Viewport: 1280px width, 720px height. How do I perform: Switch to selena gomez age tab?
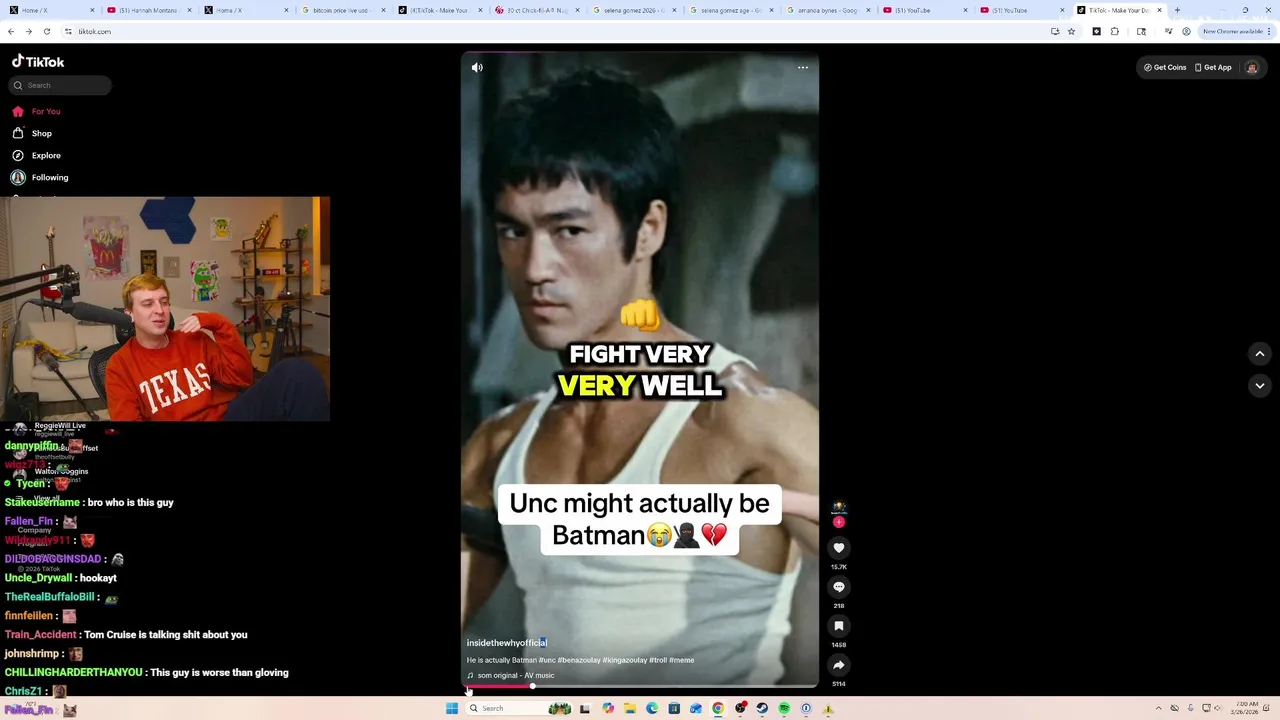[x=730, y=10]
